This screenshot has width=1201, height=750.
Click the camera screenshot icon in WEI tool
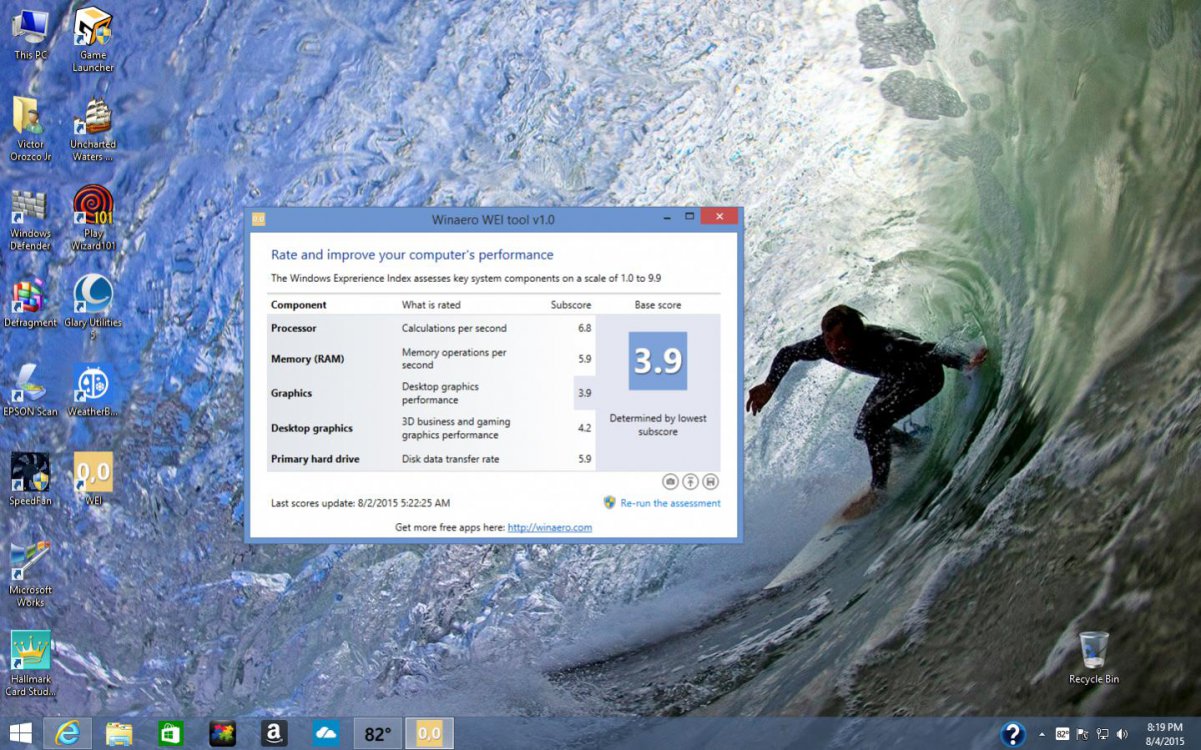tap(671, 482)
